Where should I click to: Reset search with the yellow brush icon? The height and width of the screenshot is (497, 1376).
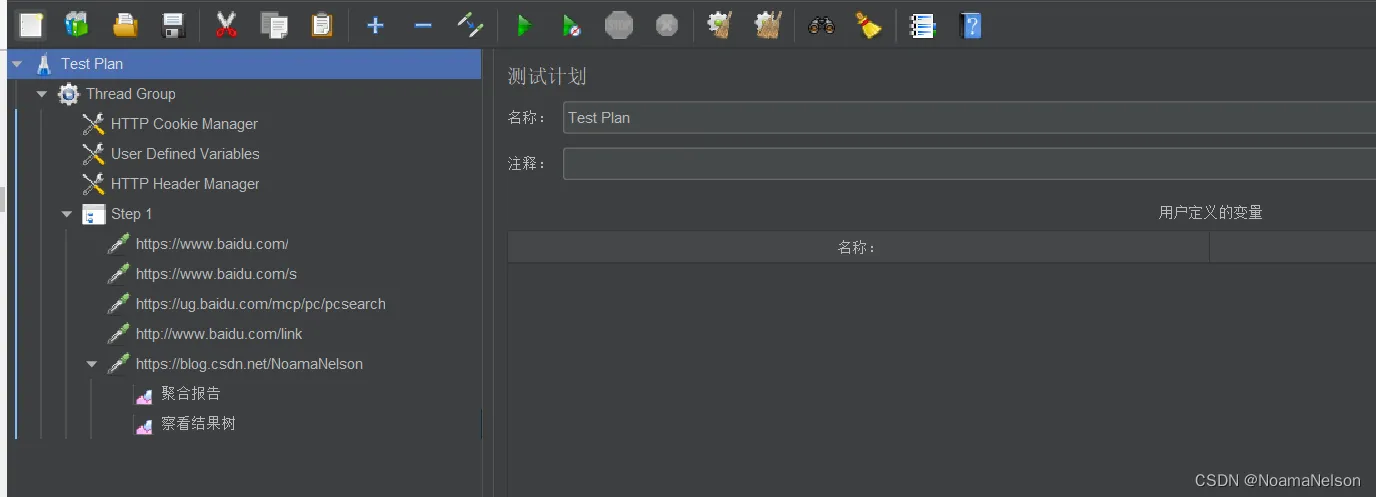point(869,25)
